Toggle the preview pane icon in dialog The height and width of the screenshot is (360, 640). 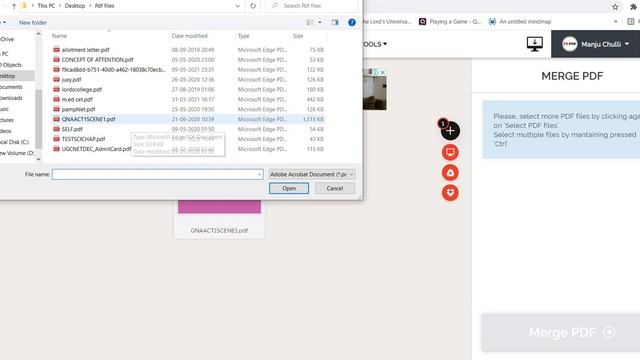tap(335, 22)
